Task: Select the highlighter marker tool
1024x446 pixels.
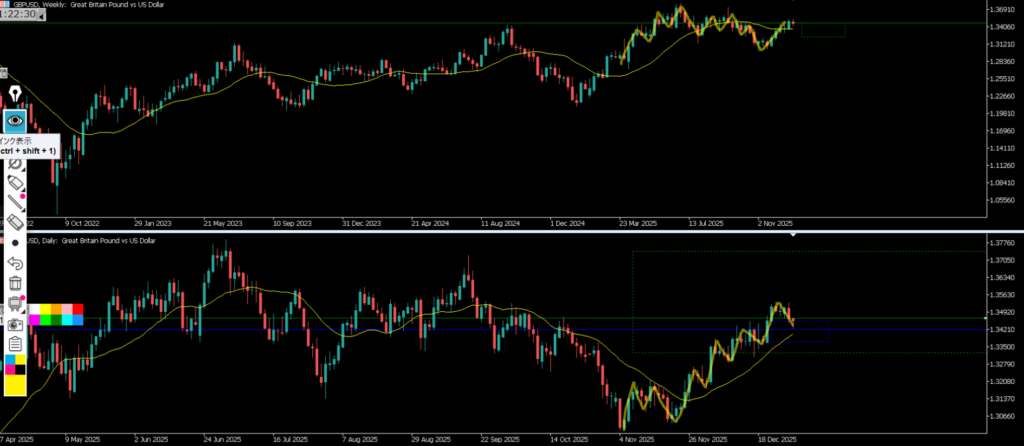Action: tap(15, 182)
